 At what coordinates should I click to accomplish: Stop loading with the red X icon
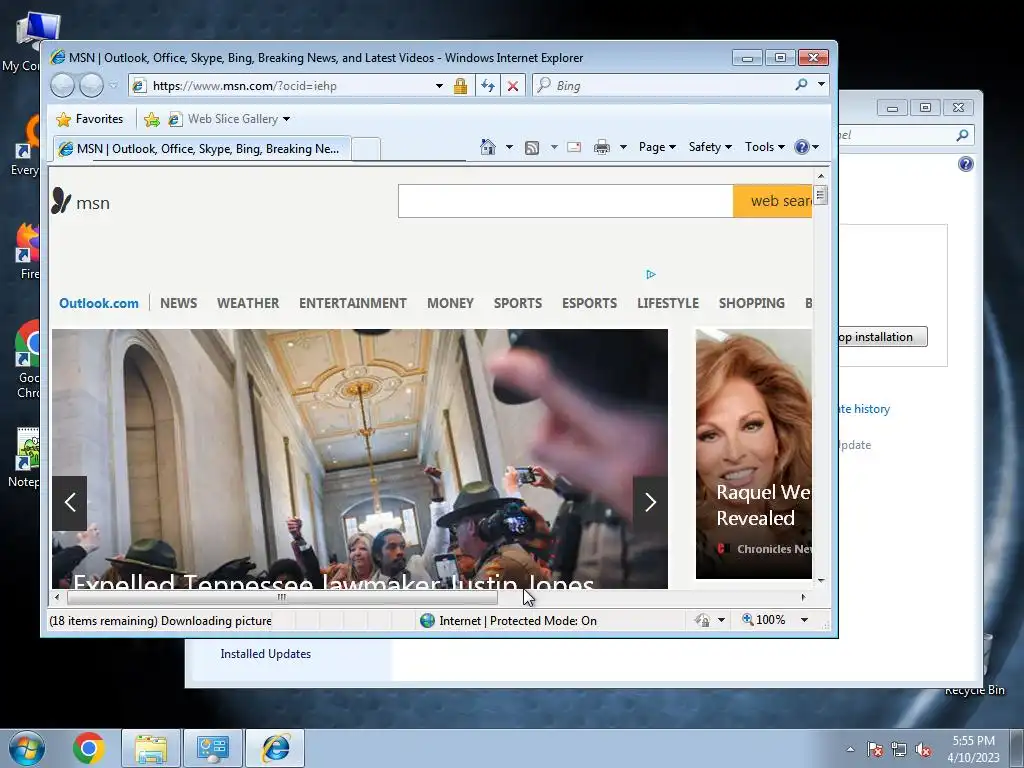[513, 86]
